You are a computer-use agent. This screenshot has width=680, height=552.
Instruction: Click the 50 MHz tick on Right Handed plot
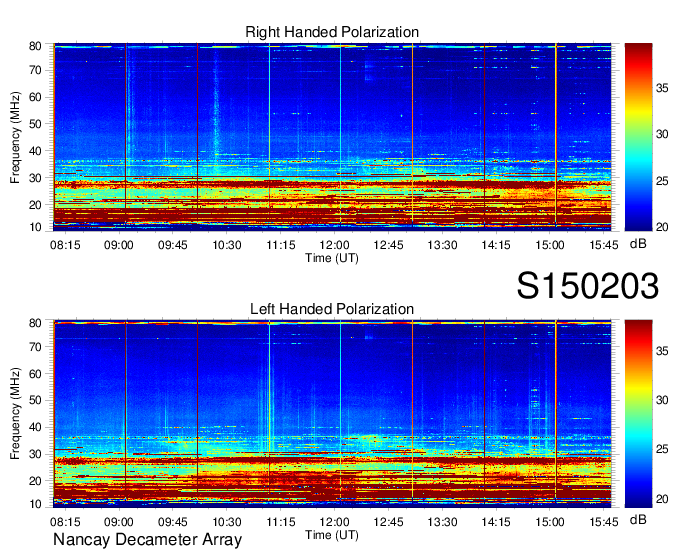(35, 124)
